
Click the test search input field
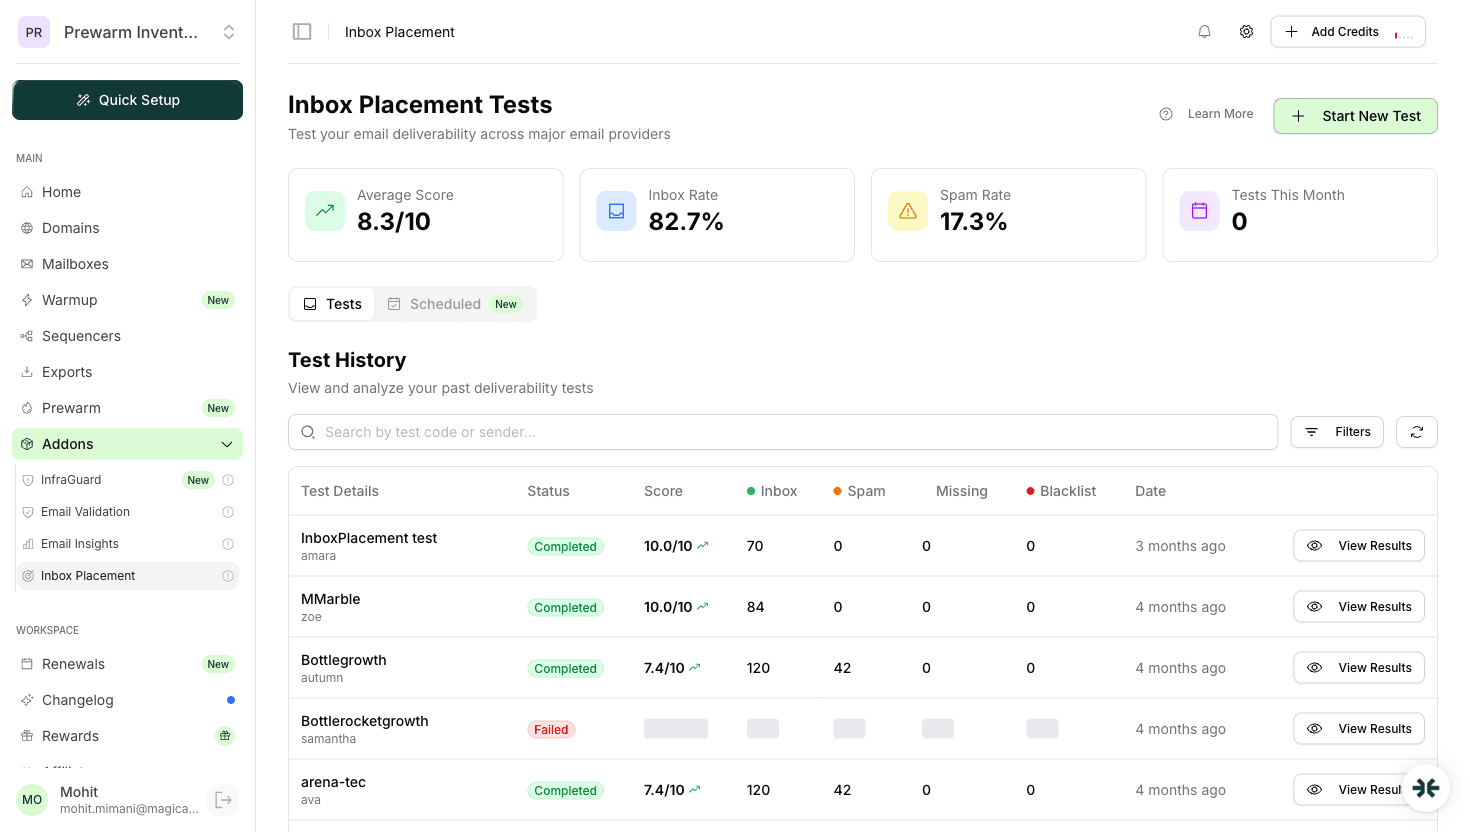pos(700,431)
